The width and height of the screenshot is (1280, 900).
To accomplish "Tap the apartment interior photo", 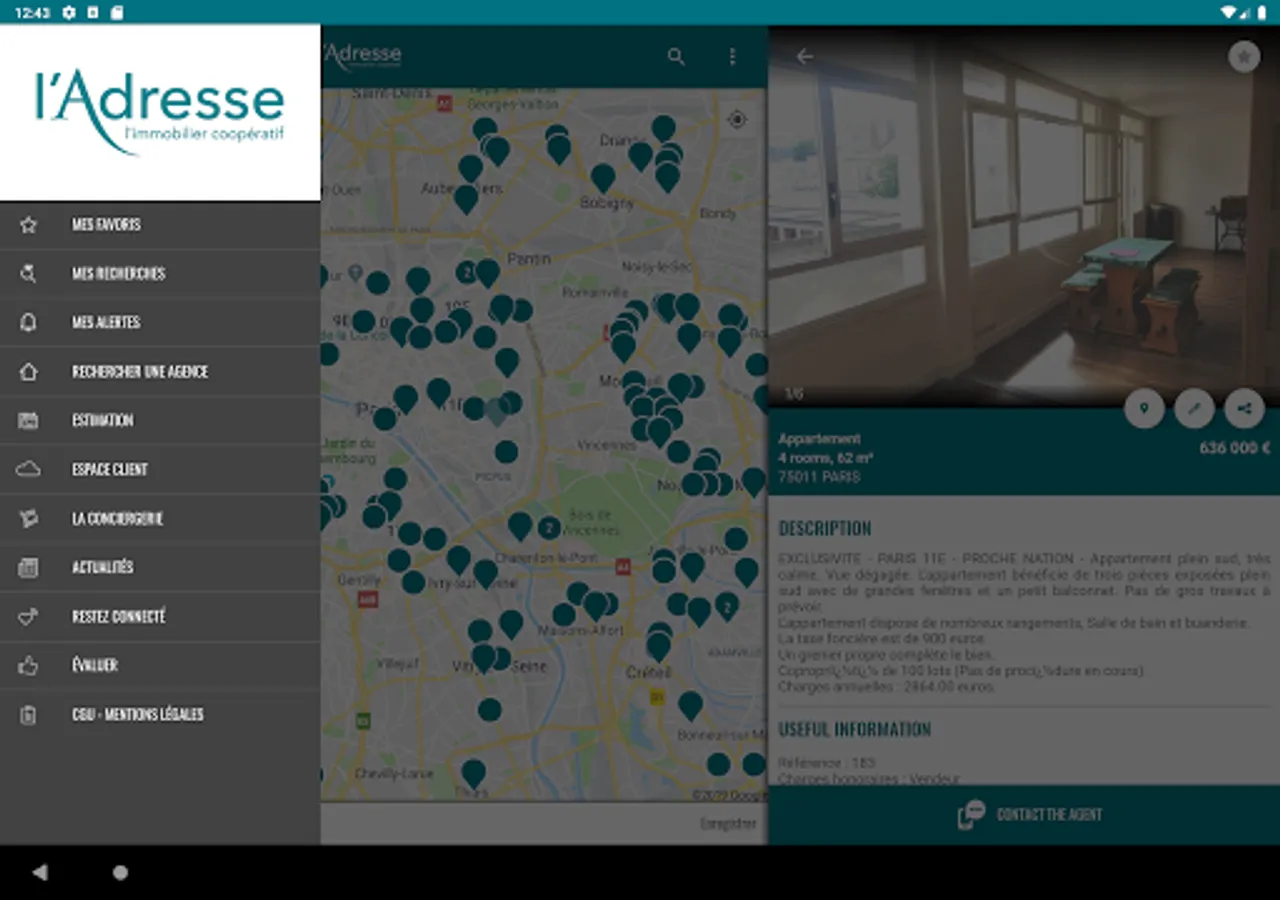I will pyautogui.click(x=1024, y=215).
